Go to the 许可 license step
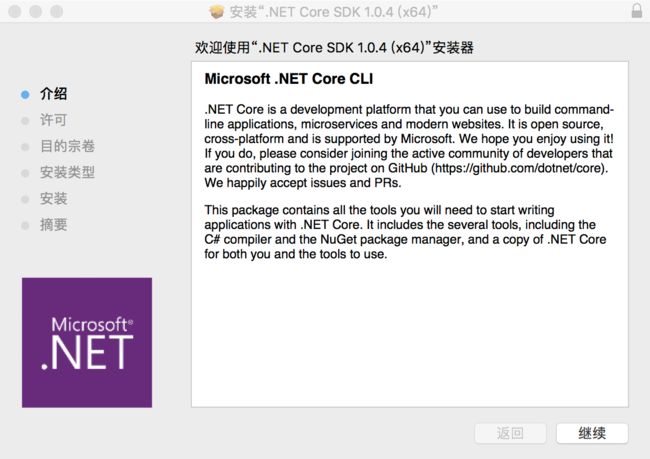Image resolution: width=650 pixels, height=459 pixels. (53, 120)
